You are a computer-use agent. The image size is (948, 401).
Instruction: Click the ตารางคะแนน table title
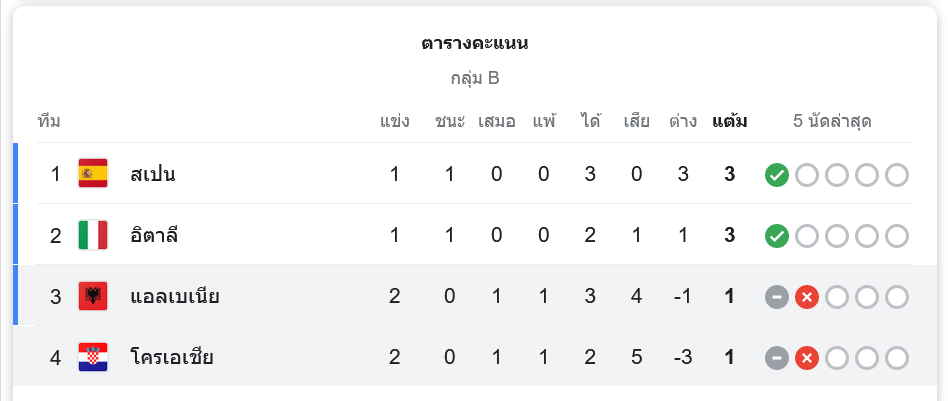point(475,44)
